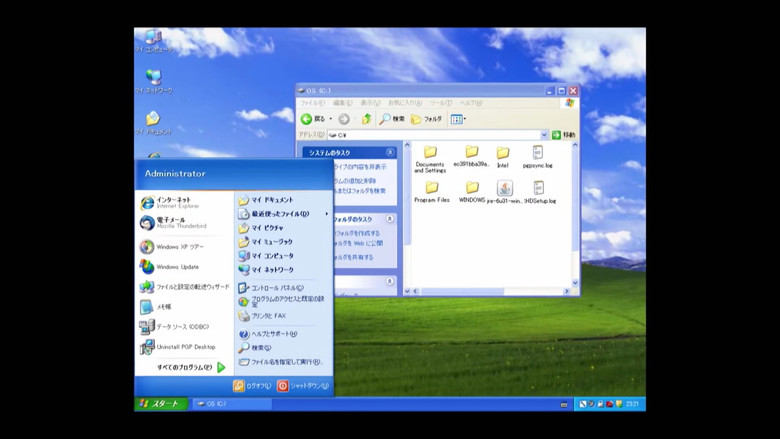Collapse the フォルダのタスク panel section
This screenshot has height=439, width=780.
point(390,219)
